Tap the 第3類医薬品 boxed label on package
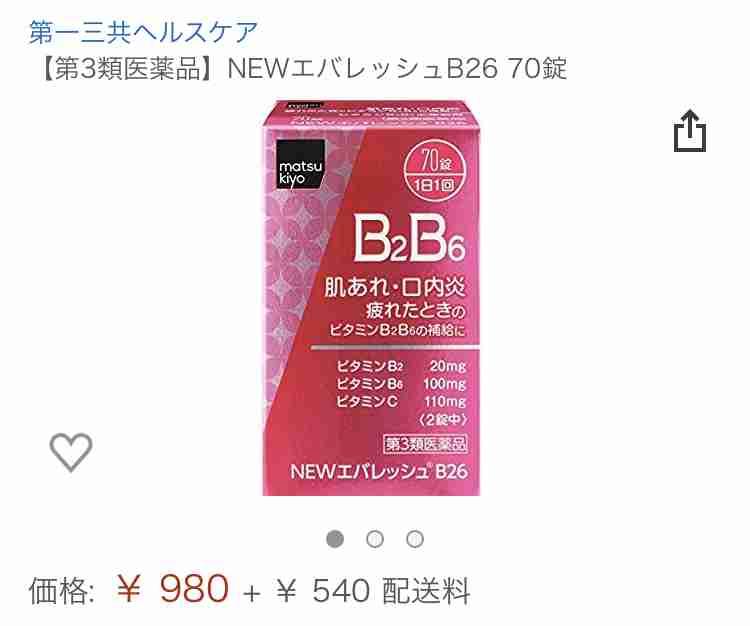 [x=425, y=444]
